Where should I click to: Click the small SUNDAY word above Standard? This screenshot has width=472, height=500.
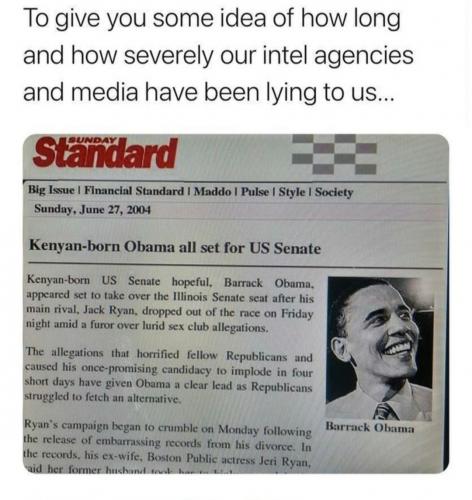93,141
